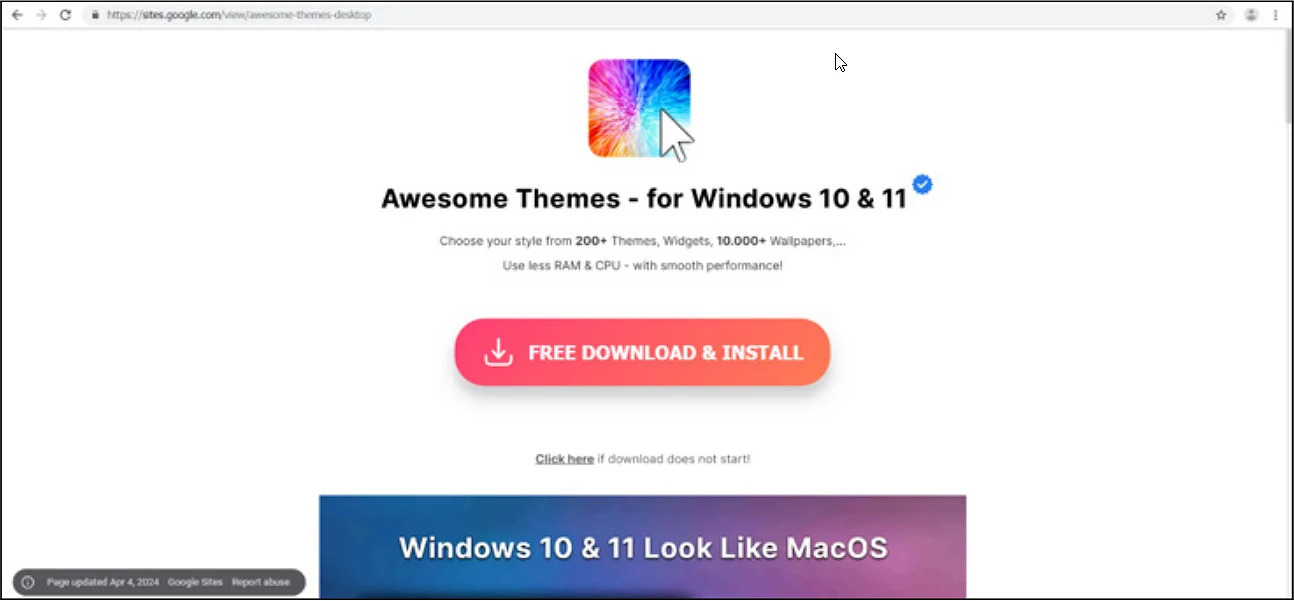Follow the "Click here" link
1294x601 pixels.
[564, 459]
